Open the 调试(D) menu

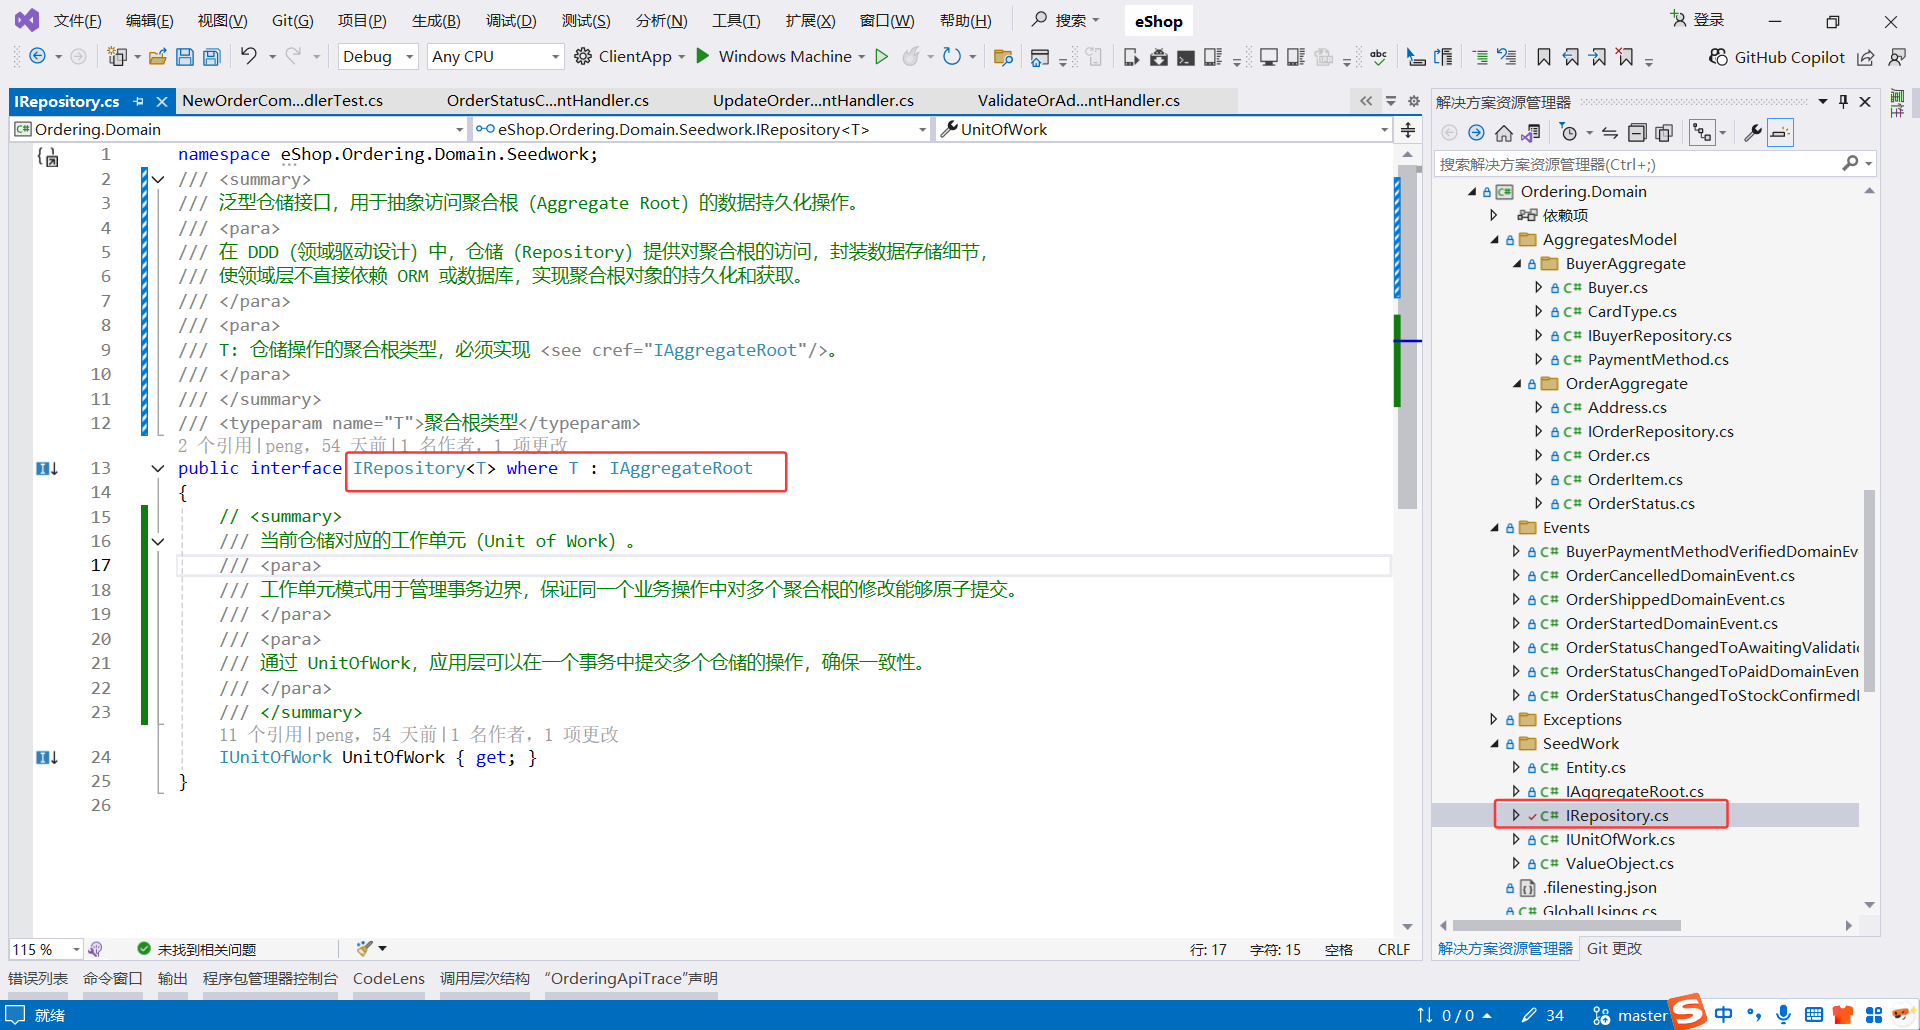click(x=511, y=21)
